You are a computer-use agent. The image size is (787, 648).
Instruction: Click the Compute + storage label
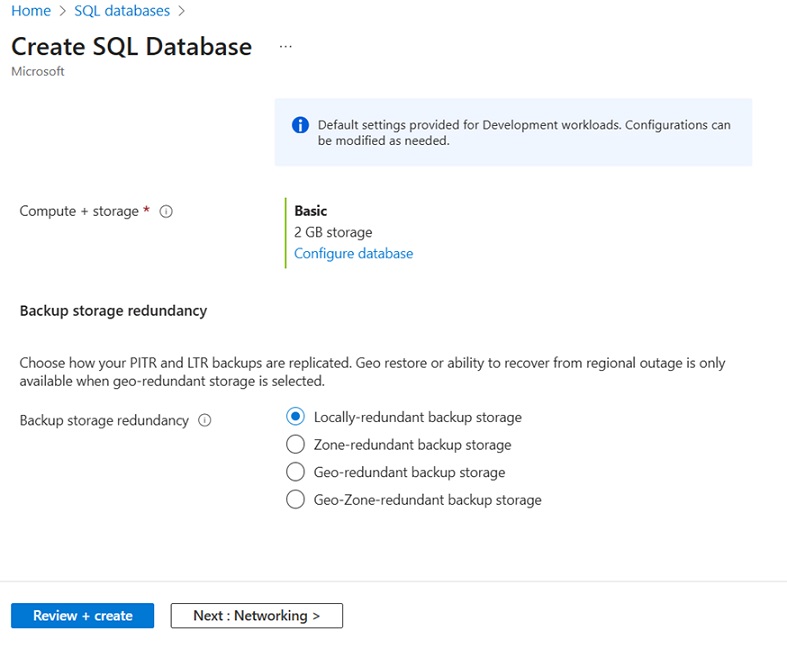click(79, 211)
